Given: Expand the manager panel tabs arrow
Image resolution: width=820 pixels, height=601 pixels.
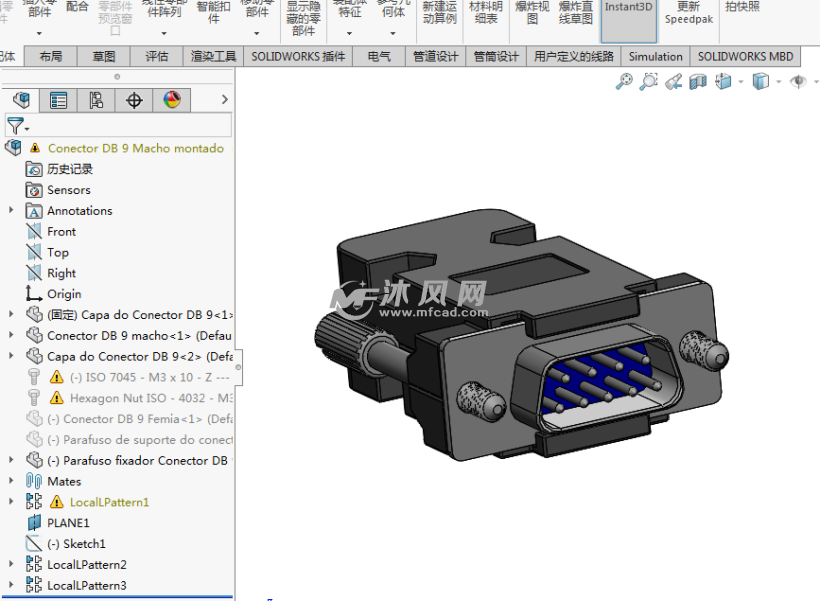Looking at the screenshot, I should pyautogui.click(x=224, y=100).
